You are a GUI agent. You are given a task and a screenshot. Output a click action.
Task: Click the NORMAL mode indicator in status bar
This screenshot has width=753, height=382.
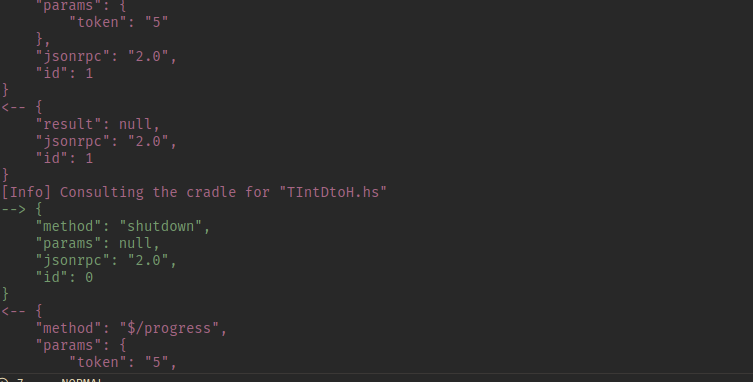click(x=82, y=380)
